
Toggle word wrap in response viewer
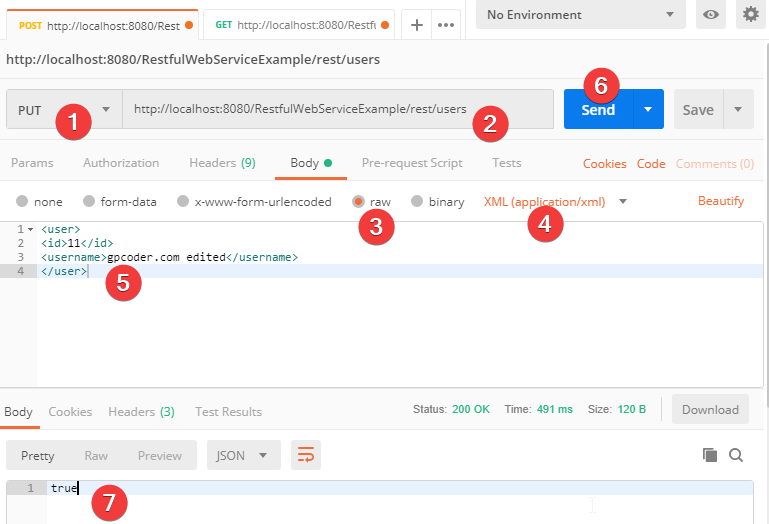(306, 455)
